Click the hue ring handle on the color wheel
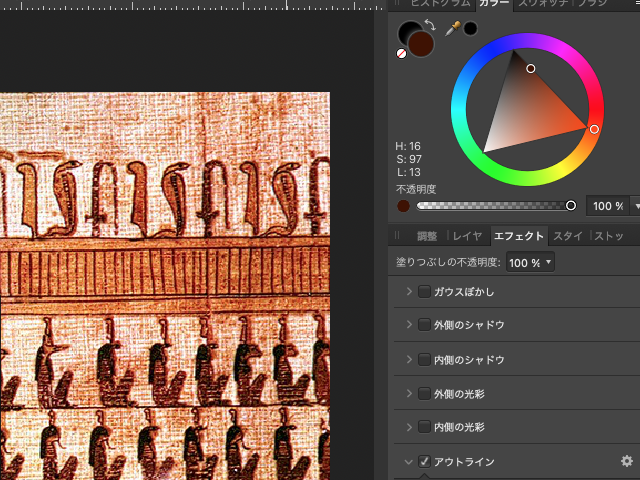Image resolution: width=640 pixels, height=480 pixels. [x=594, y=129]
